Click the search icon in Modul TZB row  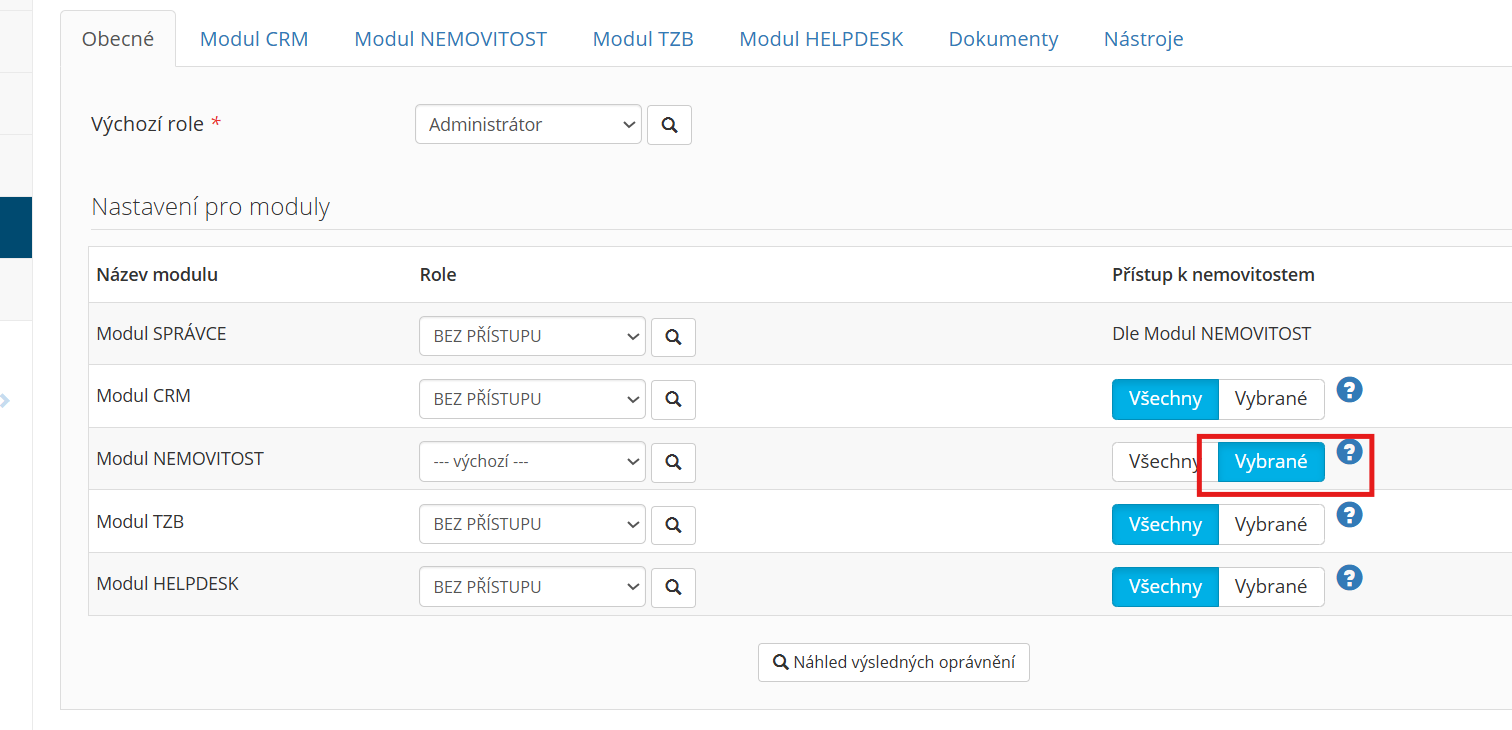[673, 524]
